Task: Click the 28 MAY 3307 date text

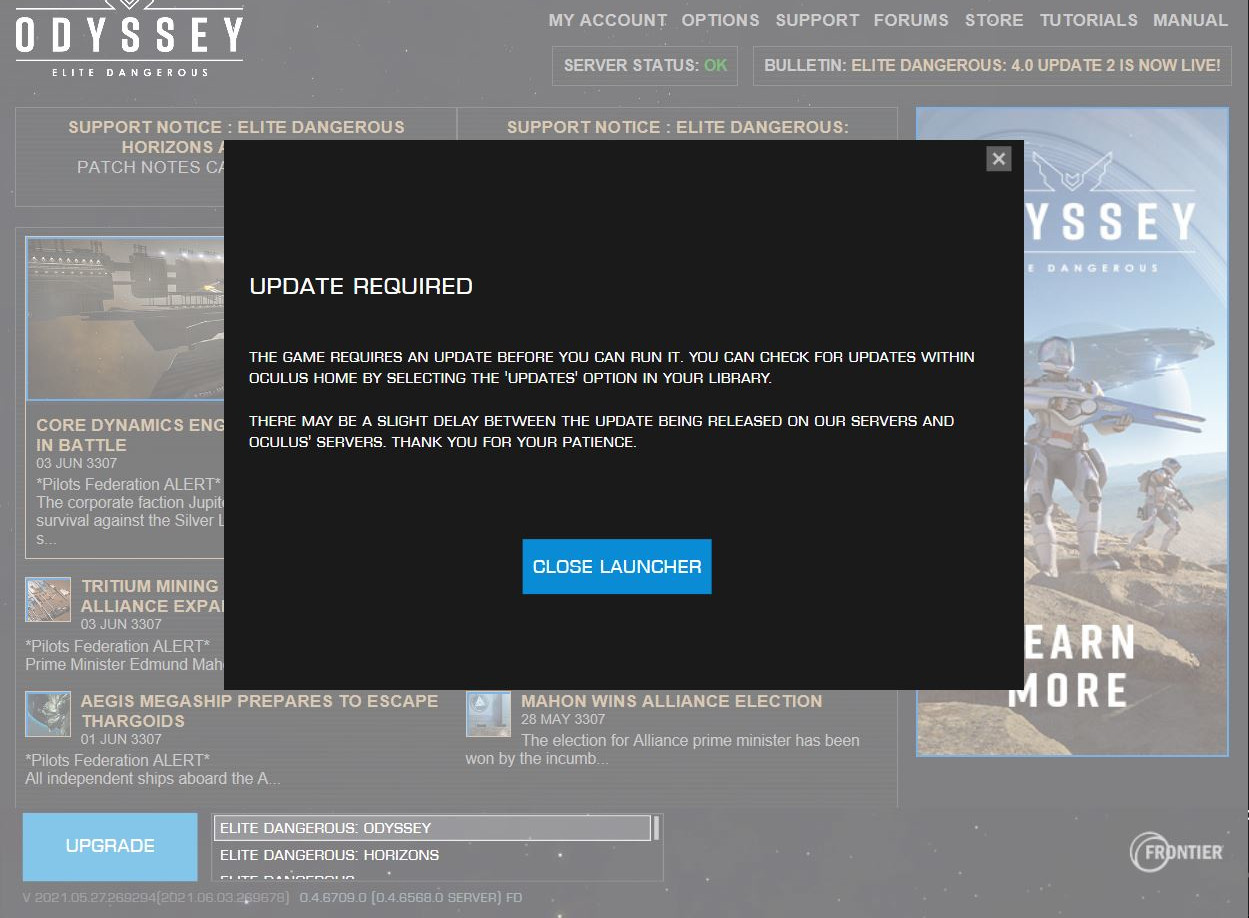Action: tap(563, 719)
